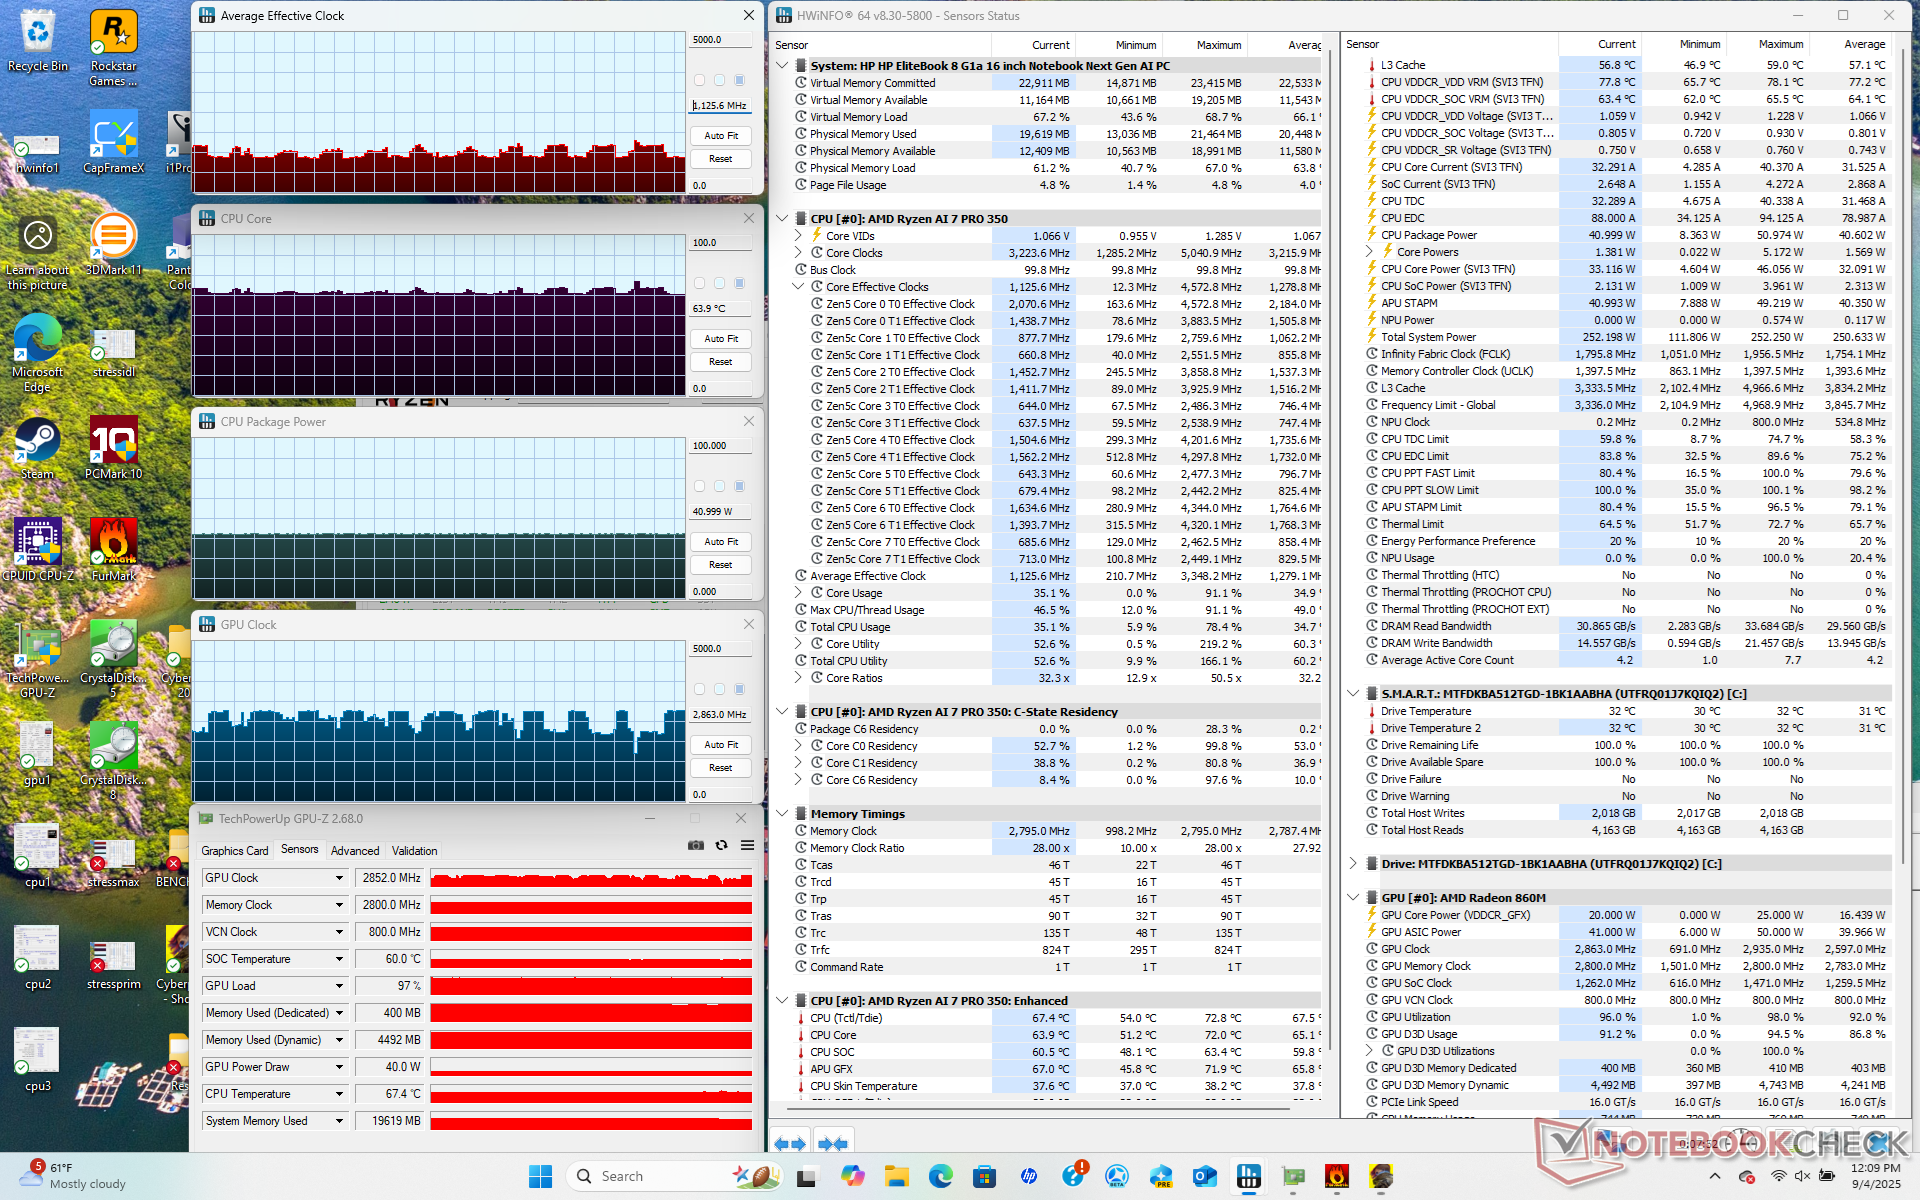Open File Explorer from taskbar
The height and width of the screenshot is (1200, 1920).
[896, 1176]
